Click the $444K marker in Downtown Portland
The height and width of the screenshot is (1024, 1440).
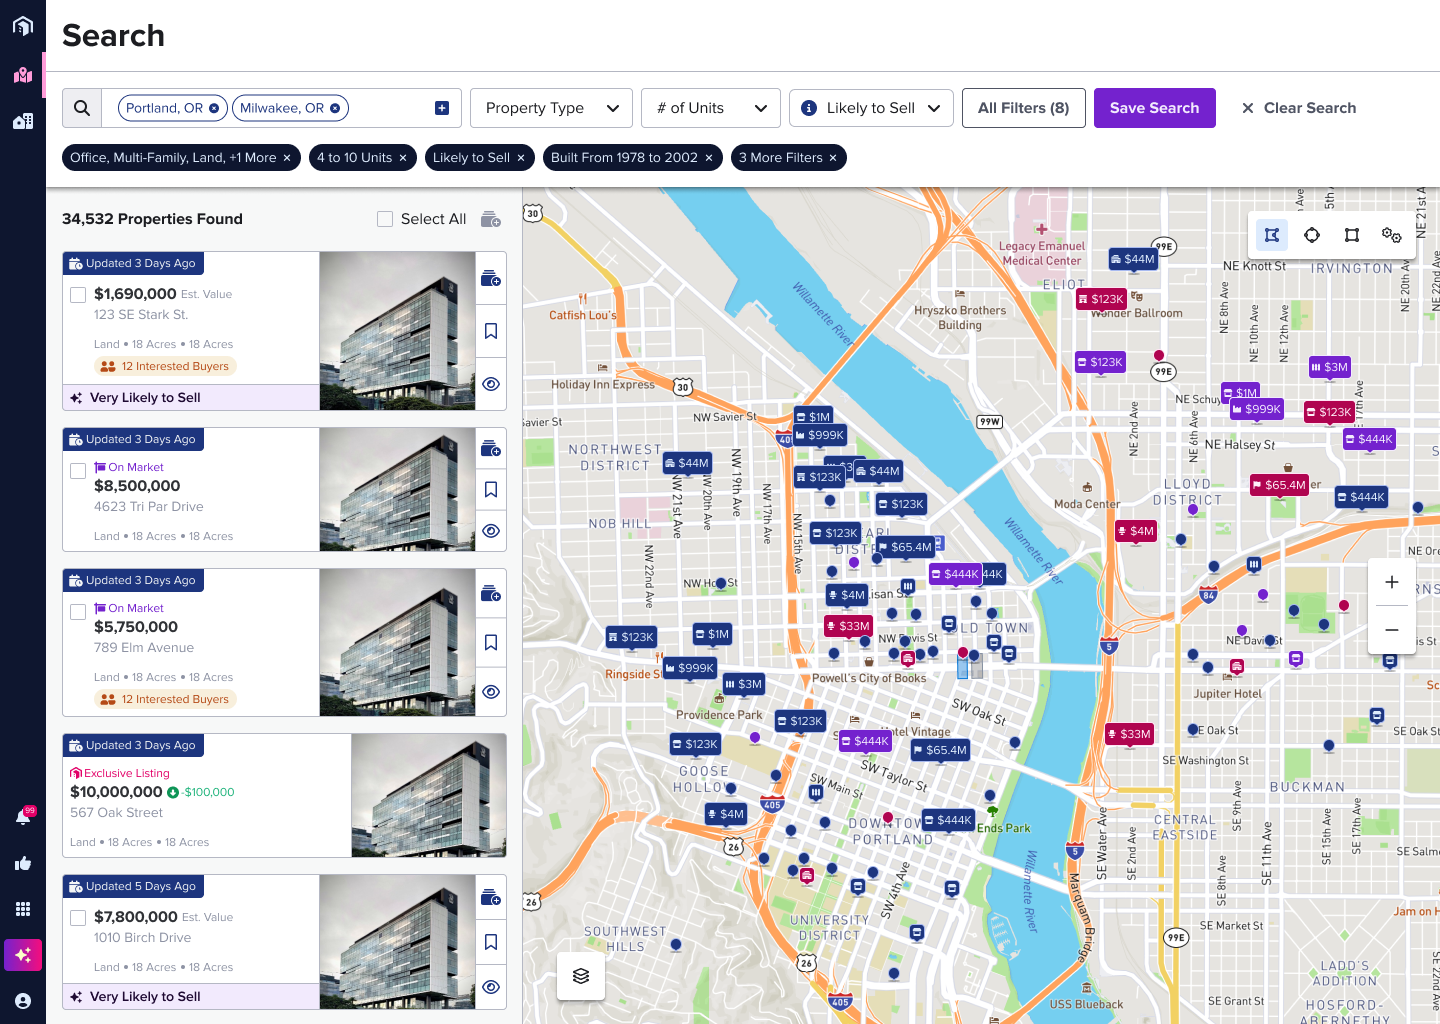tap(947, 820)
